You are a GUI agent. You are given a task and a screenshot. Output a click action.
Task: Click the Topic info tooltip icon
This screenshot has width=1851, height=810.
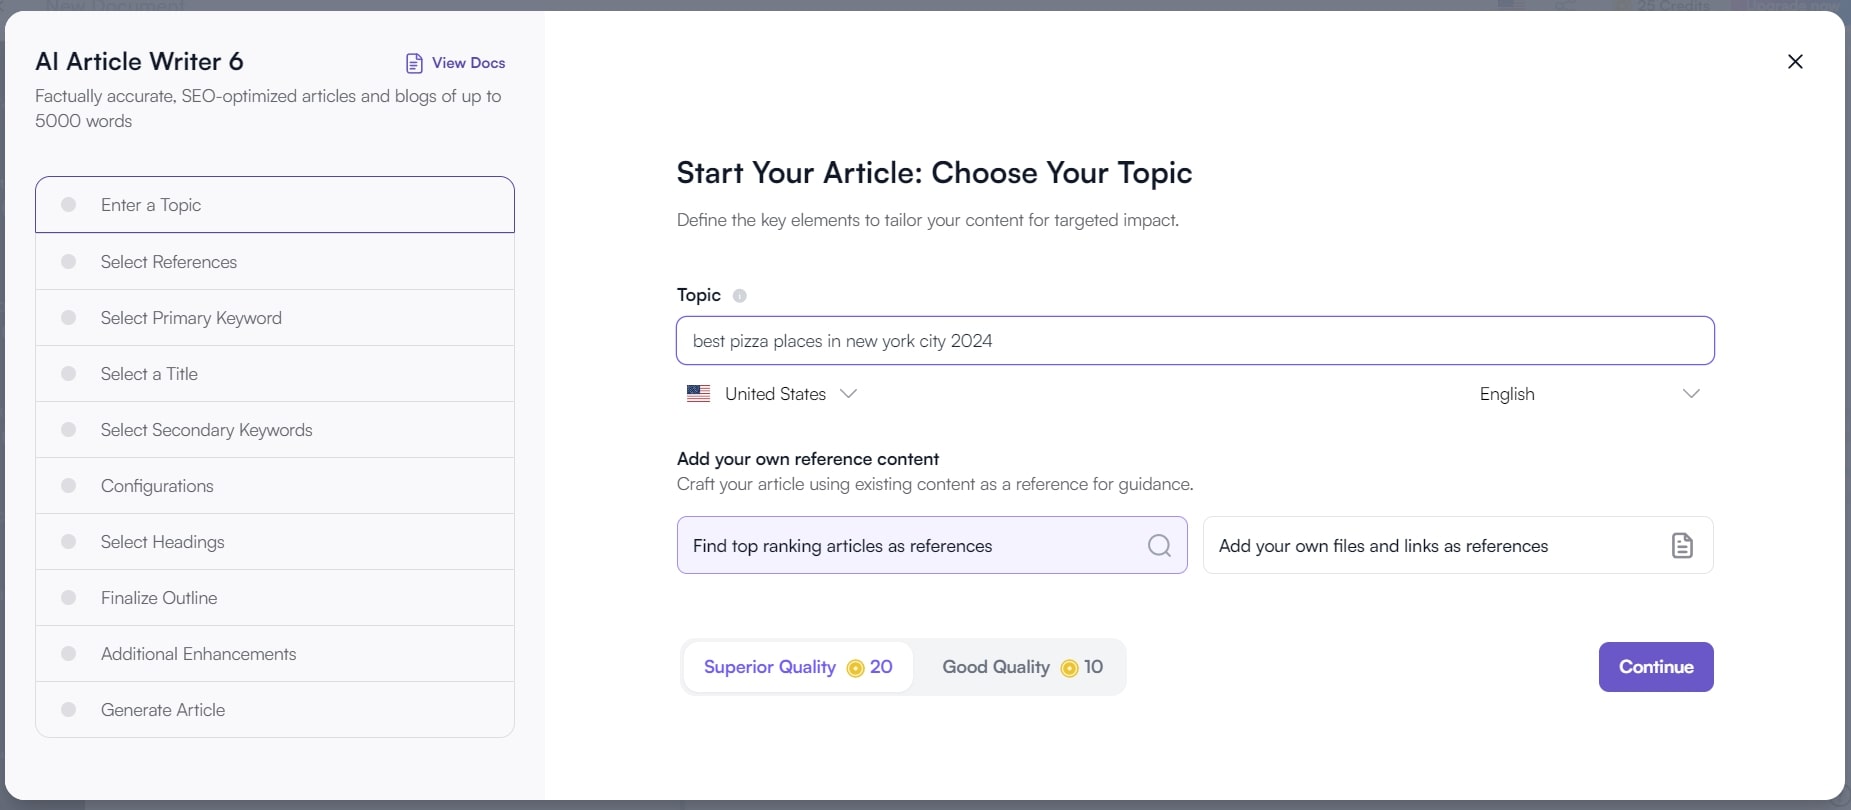click(x=740, y=296)
